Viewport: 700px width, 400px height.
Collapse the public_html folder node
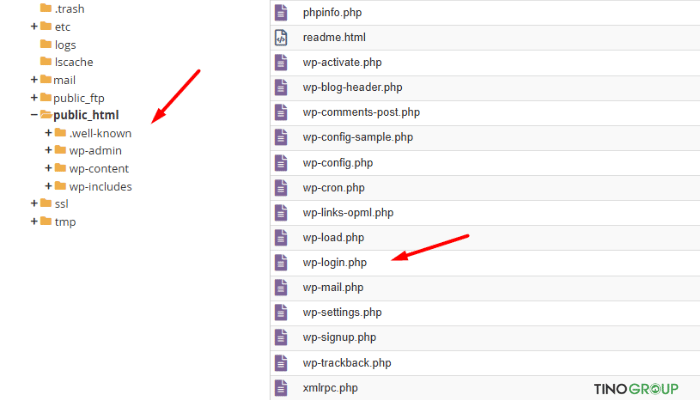(34, 115)
